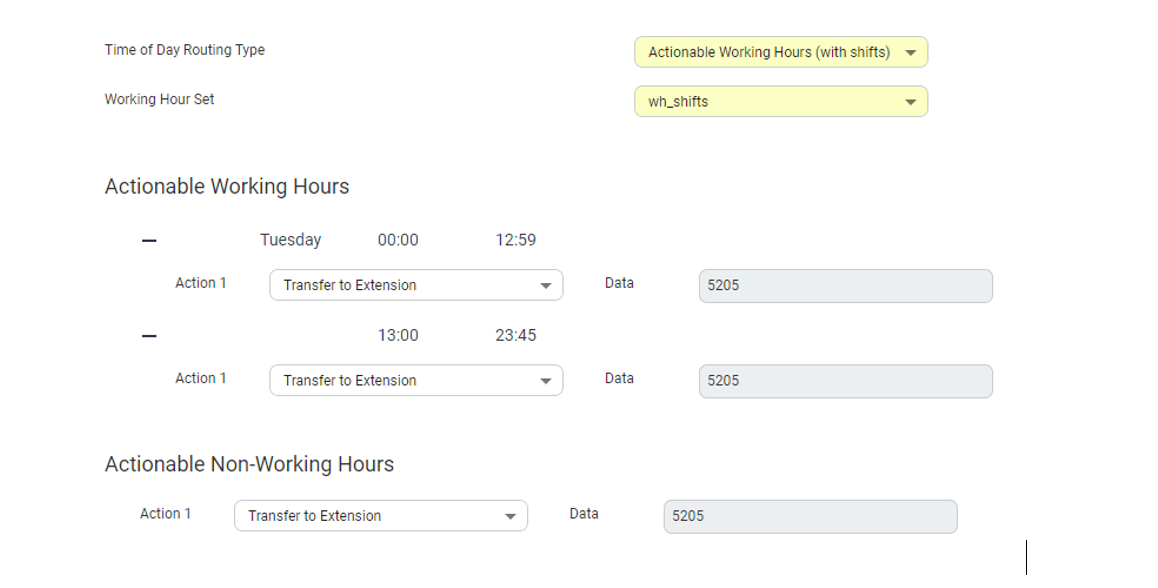Image resolution: width=1158 pixels, height=588 pixels.
Task: Click the 23:45 end time
Action: (x=515, y=335)
